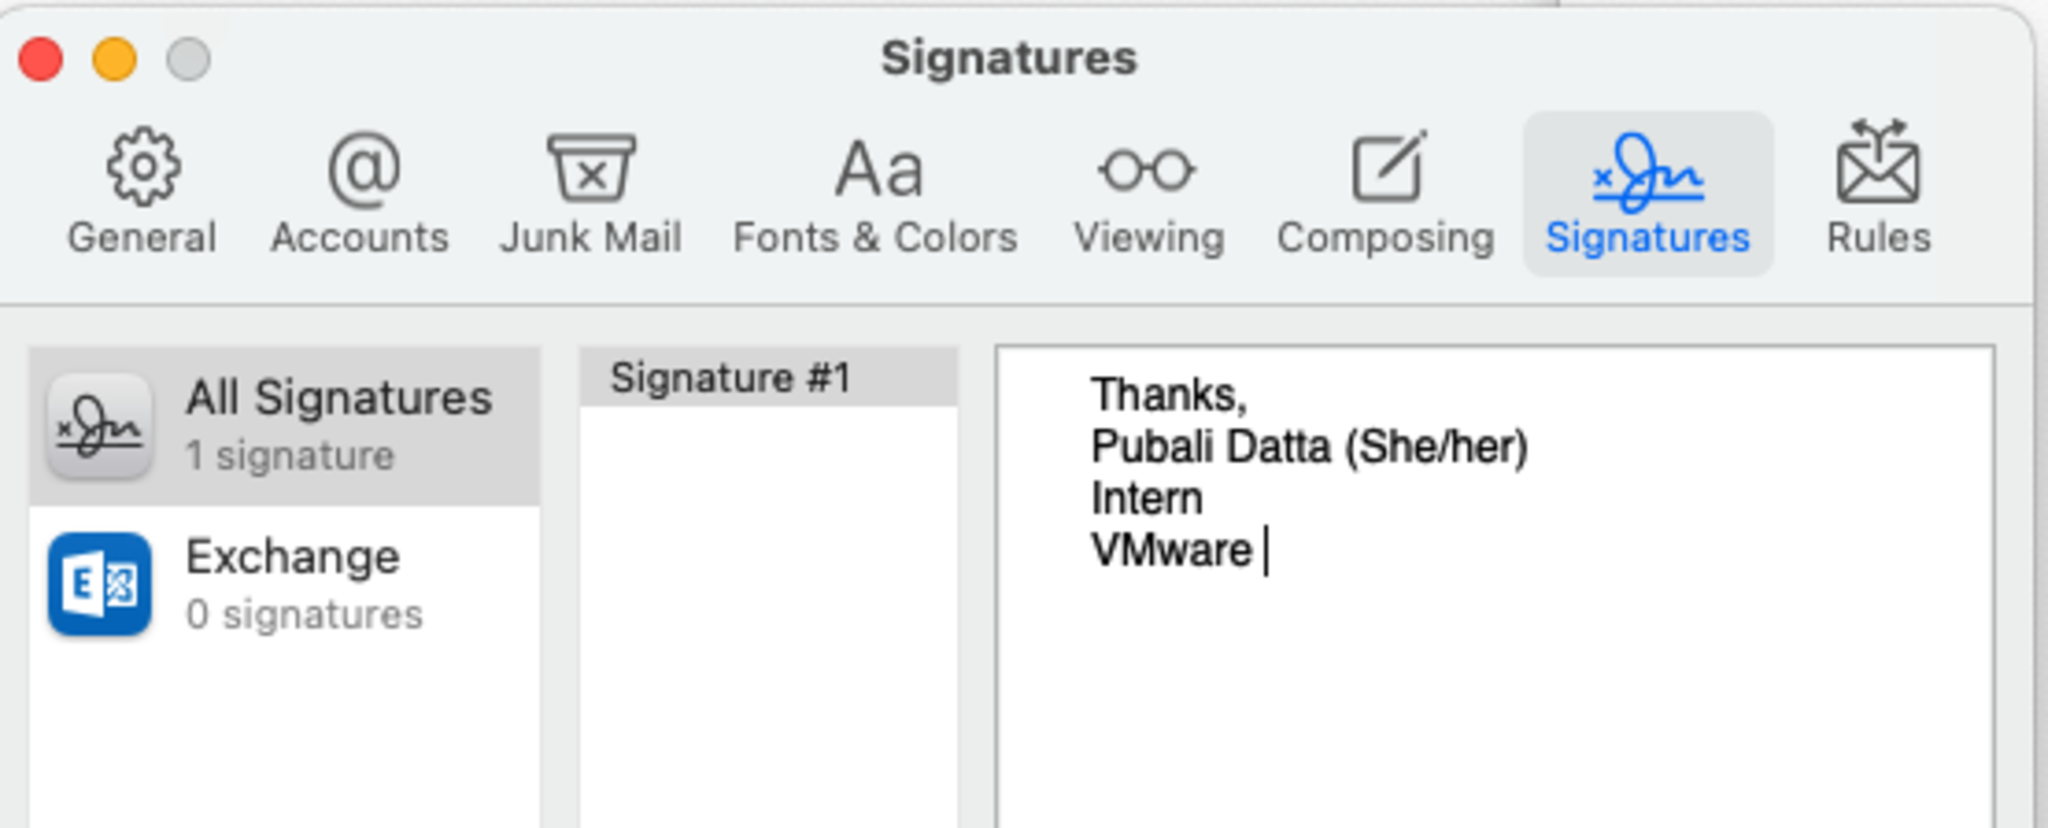
Task: Select All Signatures in the sidebar
Action: 338,424
